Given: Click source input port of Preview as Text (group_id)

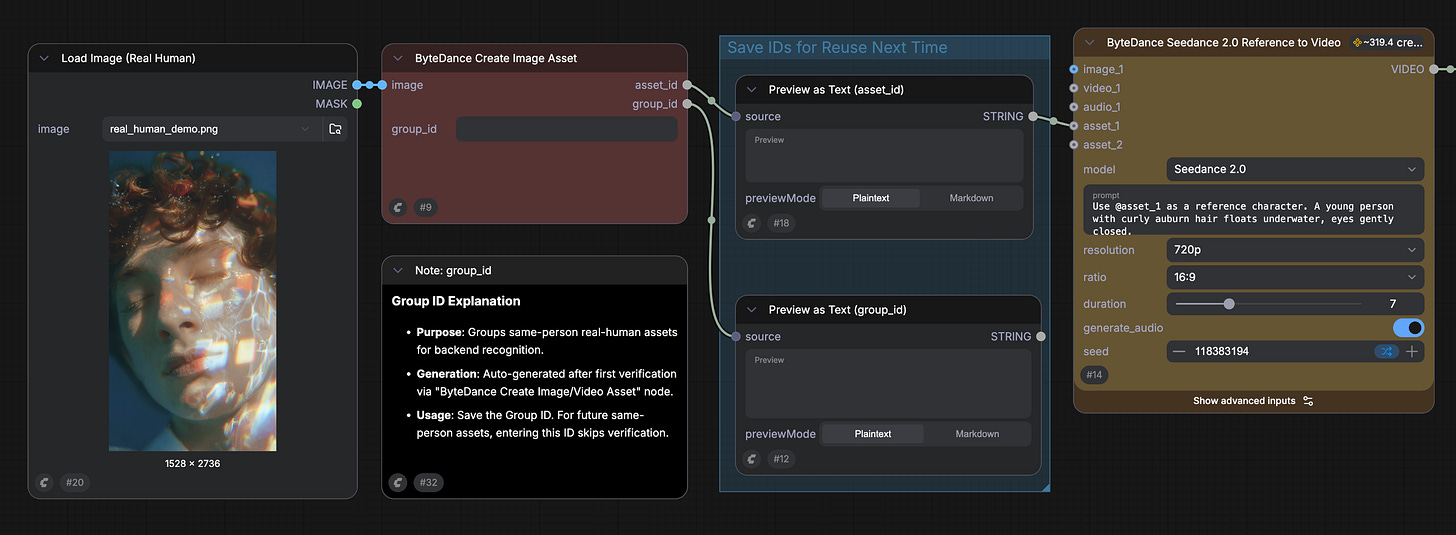Looking at the screenshot, I should click(736, 337).
